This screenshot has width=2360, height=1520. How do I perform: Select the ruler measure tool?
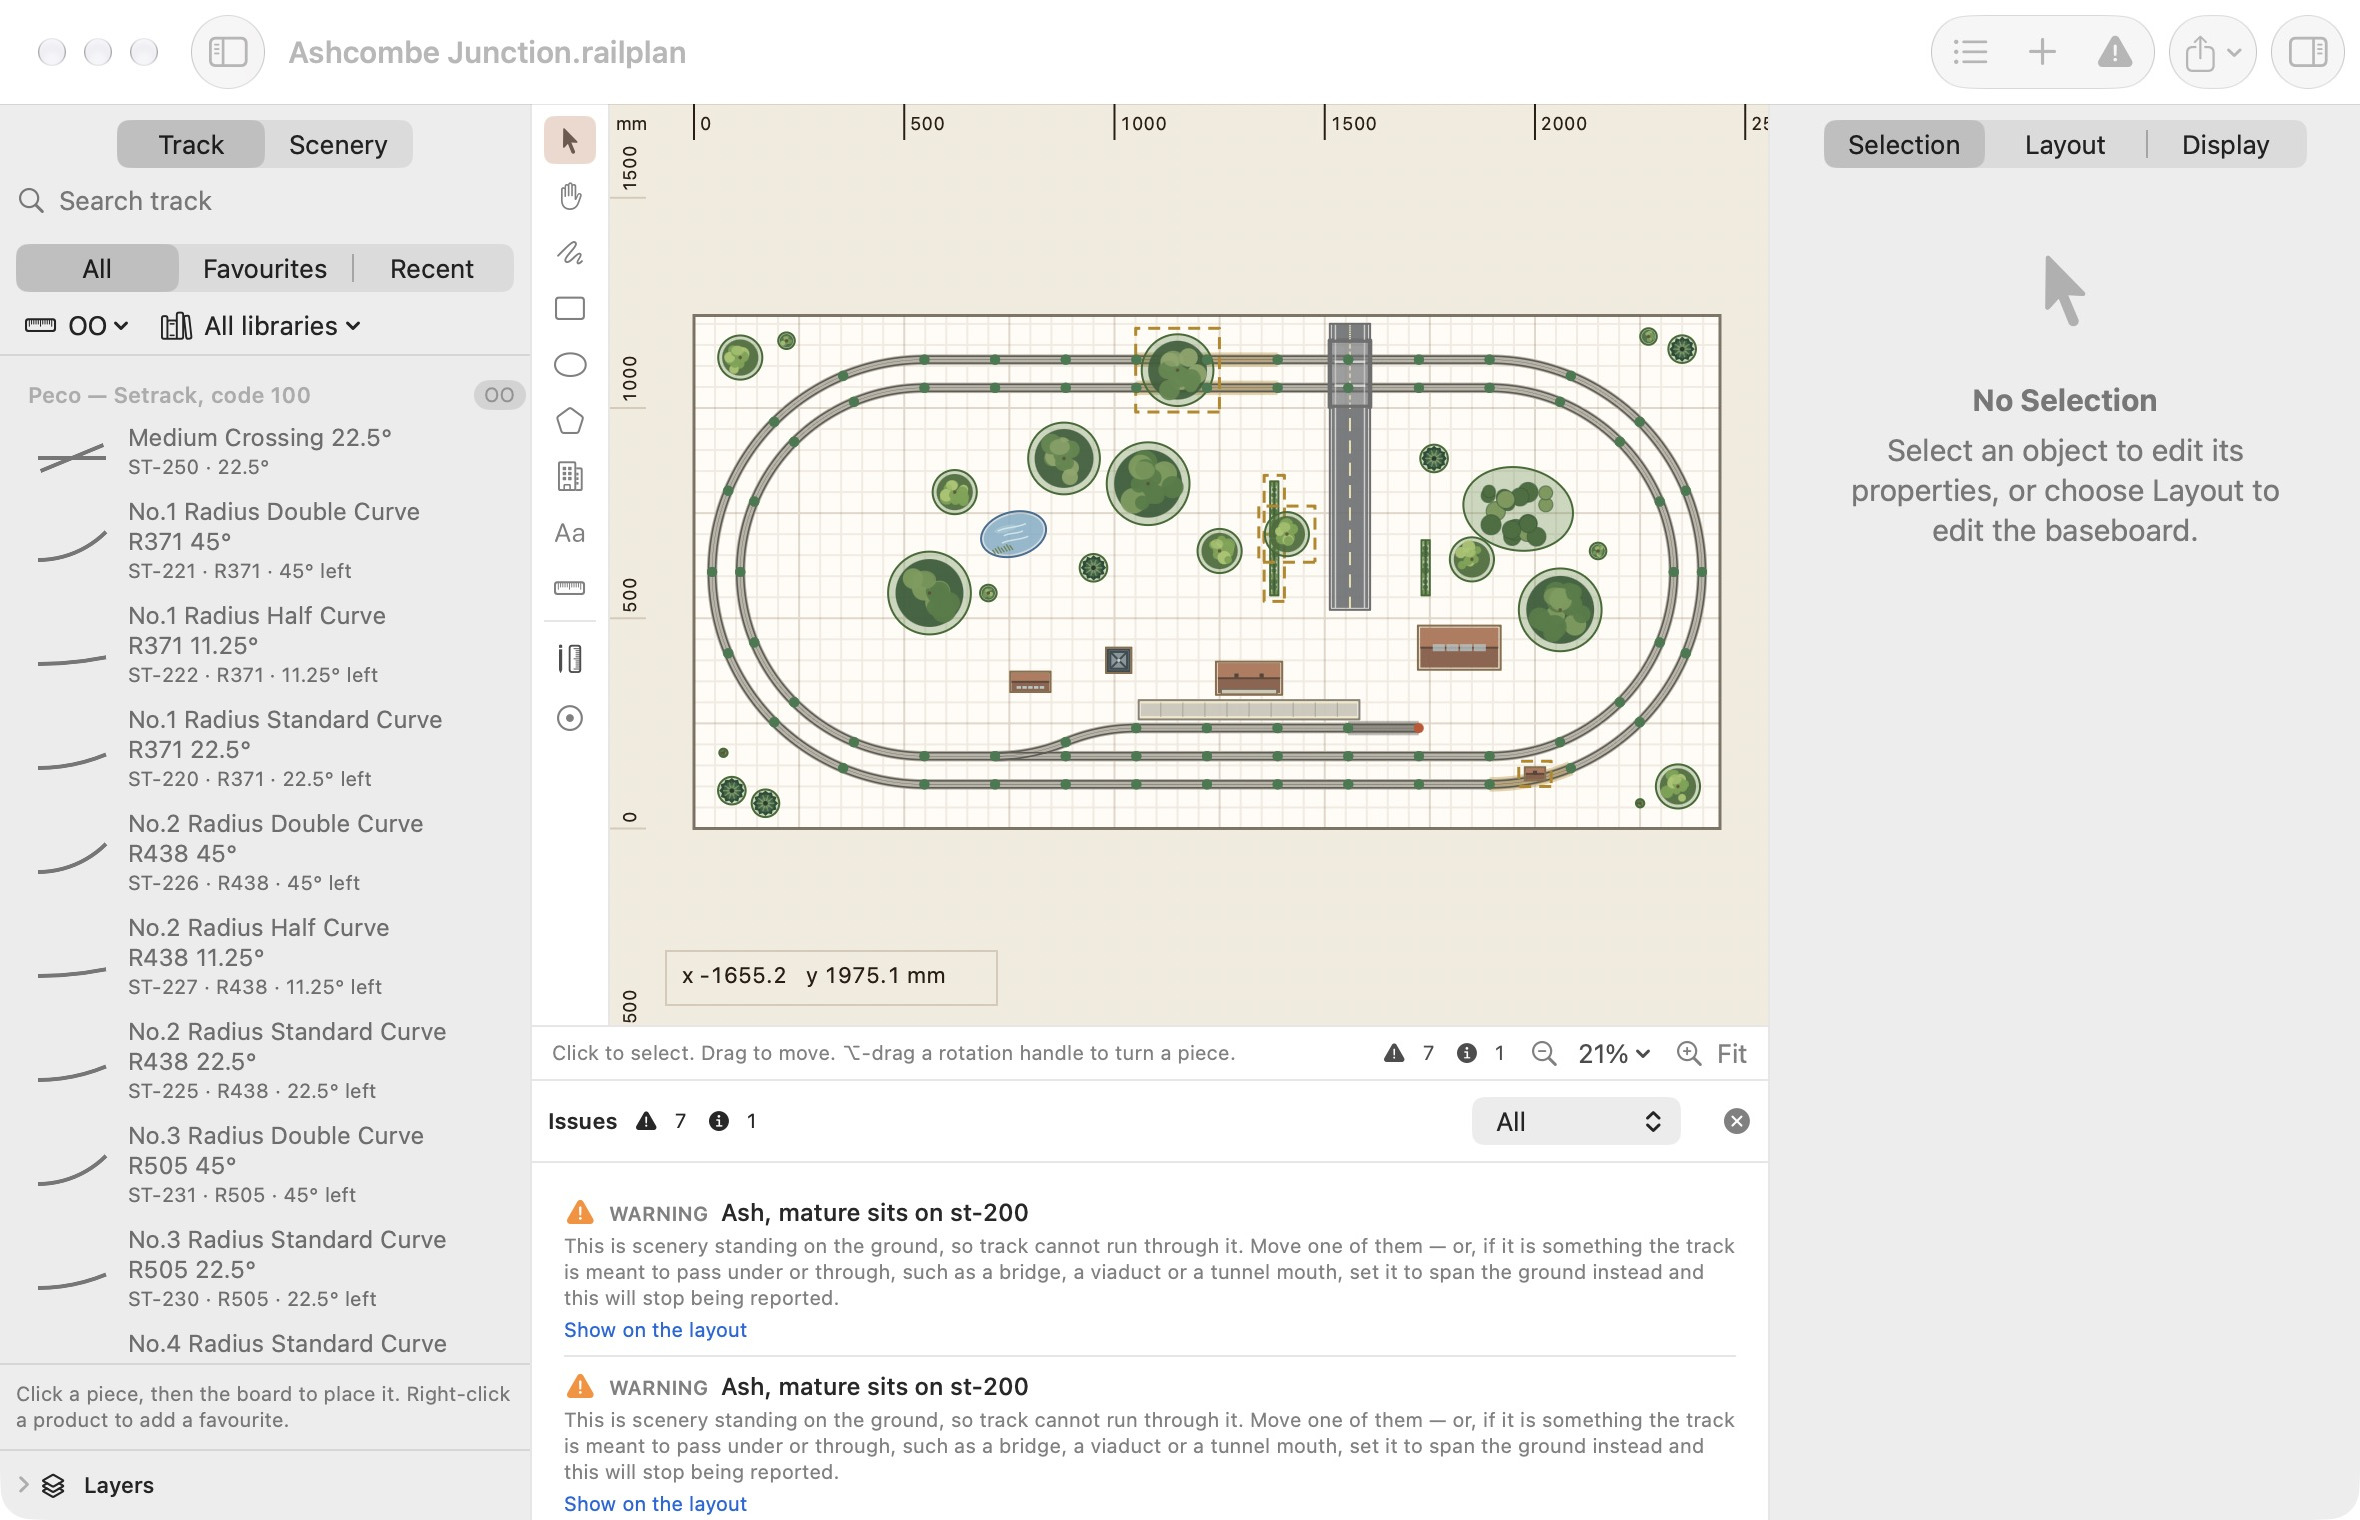(570, 588)
